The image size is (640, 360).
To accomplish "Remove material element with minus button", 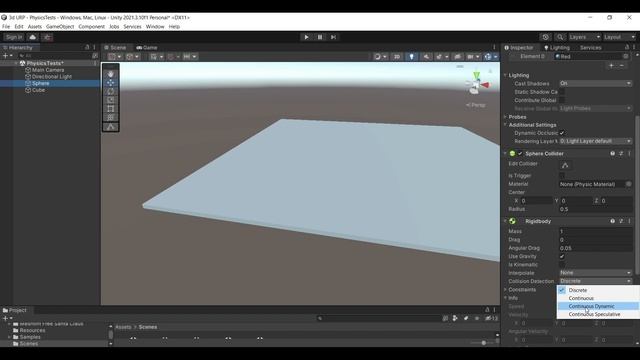I will coord(622,66).
